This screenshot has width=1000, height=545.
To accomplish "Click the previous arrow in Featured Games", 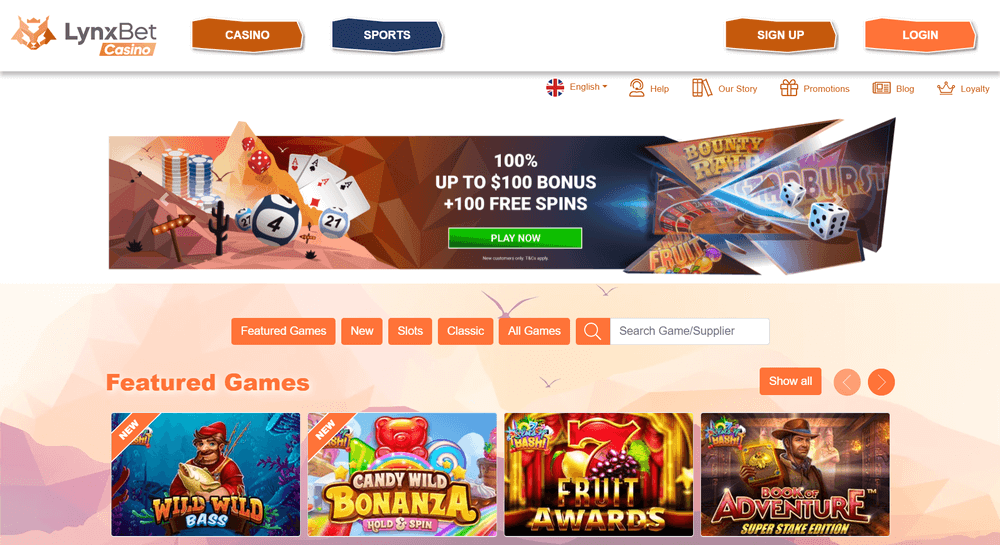I will (847, 382).
